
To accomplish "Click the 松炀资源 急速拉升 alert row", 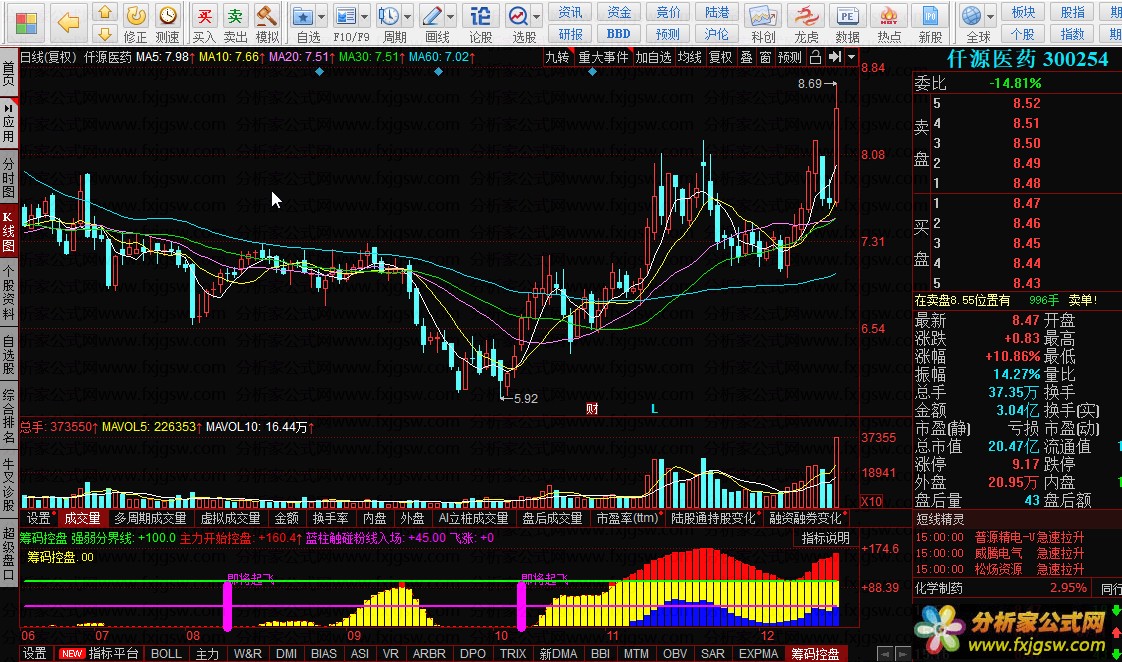I will (x=1000, y=570).
